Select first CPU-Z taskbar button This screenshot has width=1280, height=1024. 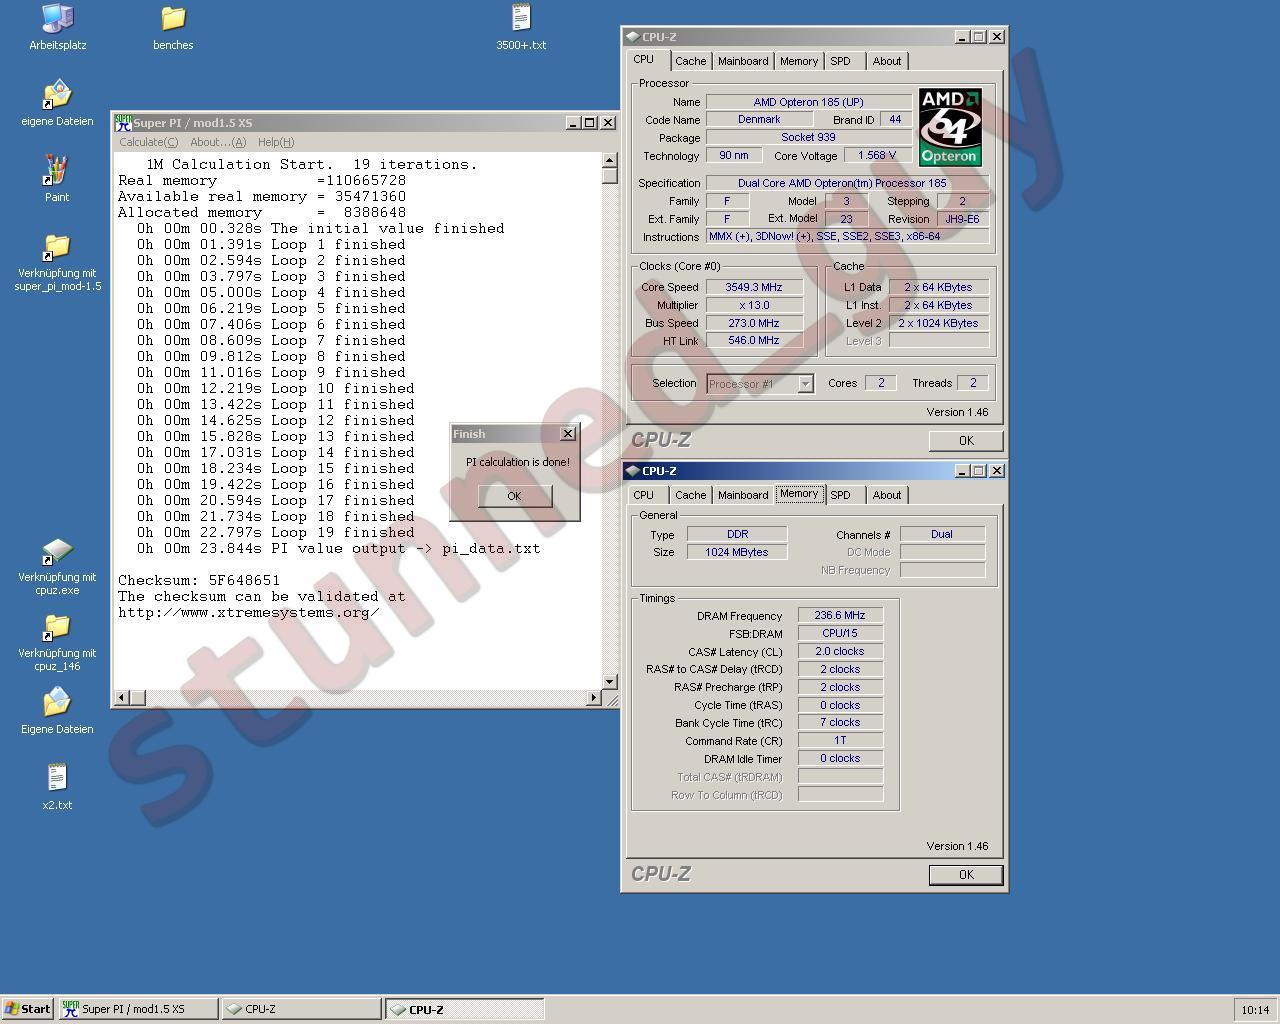301,1009
